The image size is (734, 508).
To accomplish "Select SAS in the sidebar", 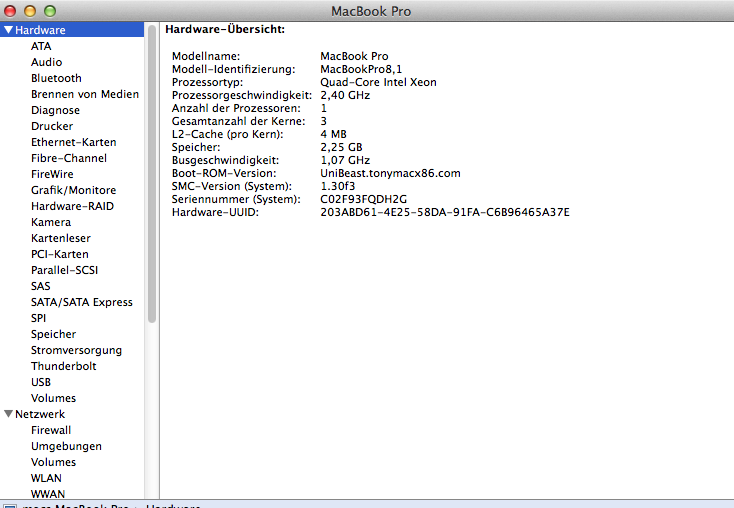I will tap(40, 286).
